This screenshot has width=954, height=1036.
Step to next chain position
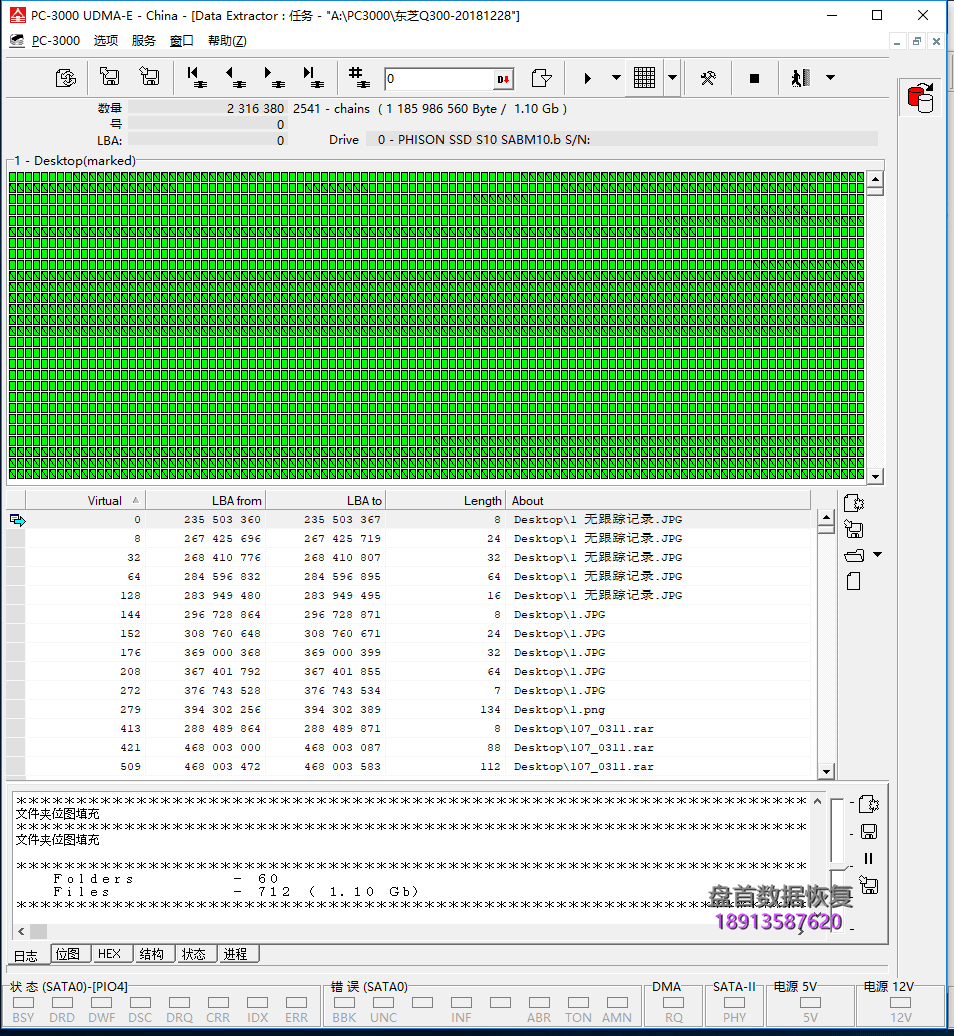(x=274, y=77)
